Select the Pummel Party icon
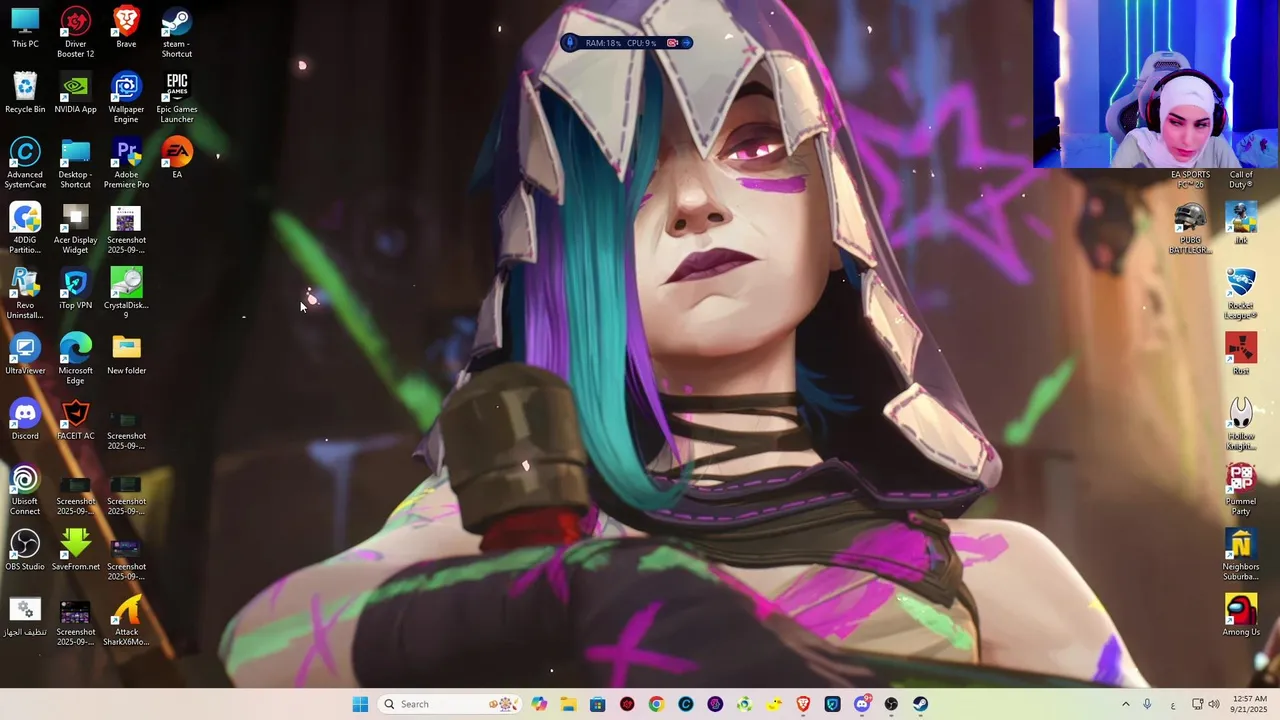The width and height of the screenshot is (1280, 720). click(x=1241, y=490)
